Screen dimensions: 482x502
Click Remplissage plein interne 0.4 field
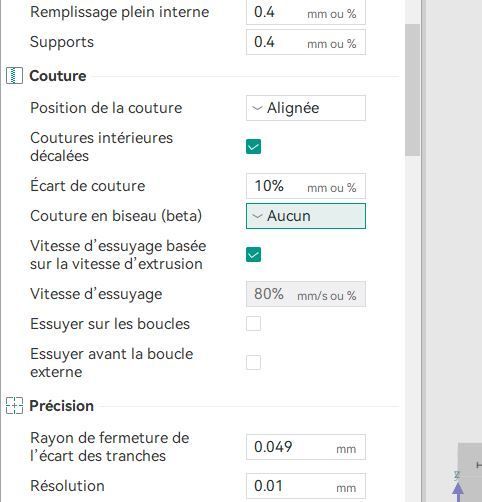[x=306, y=12]
